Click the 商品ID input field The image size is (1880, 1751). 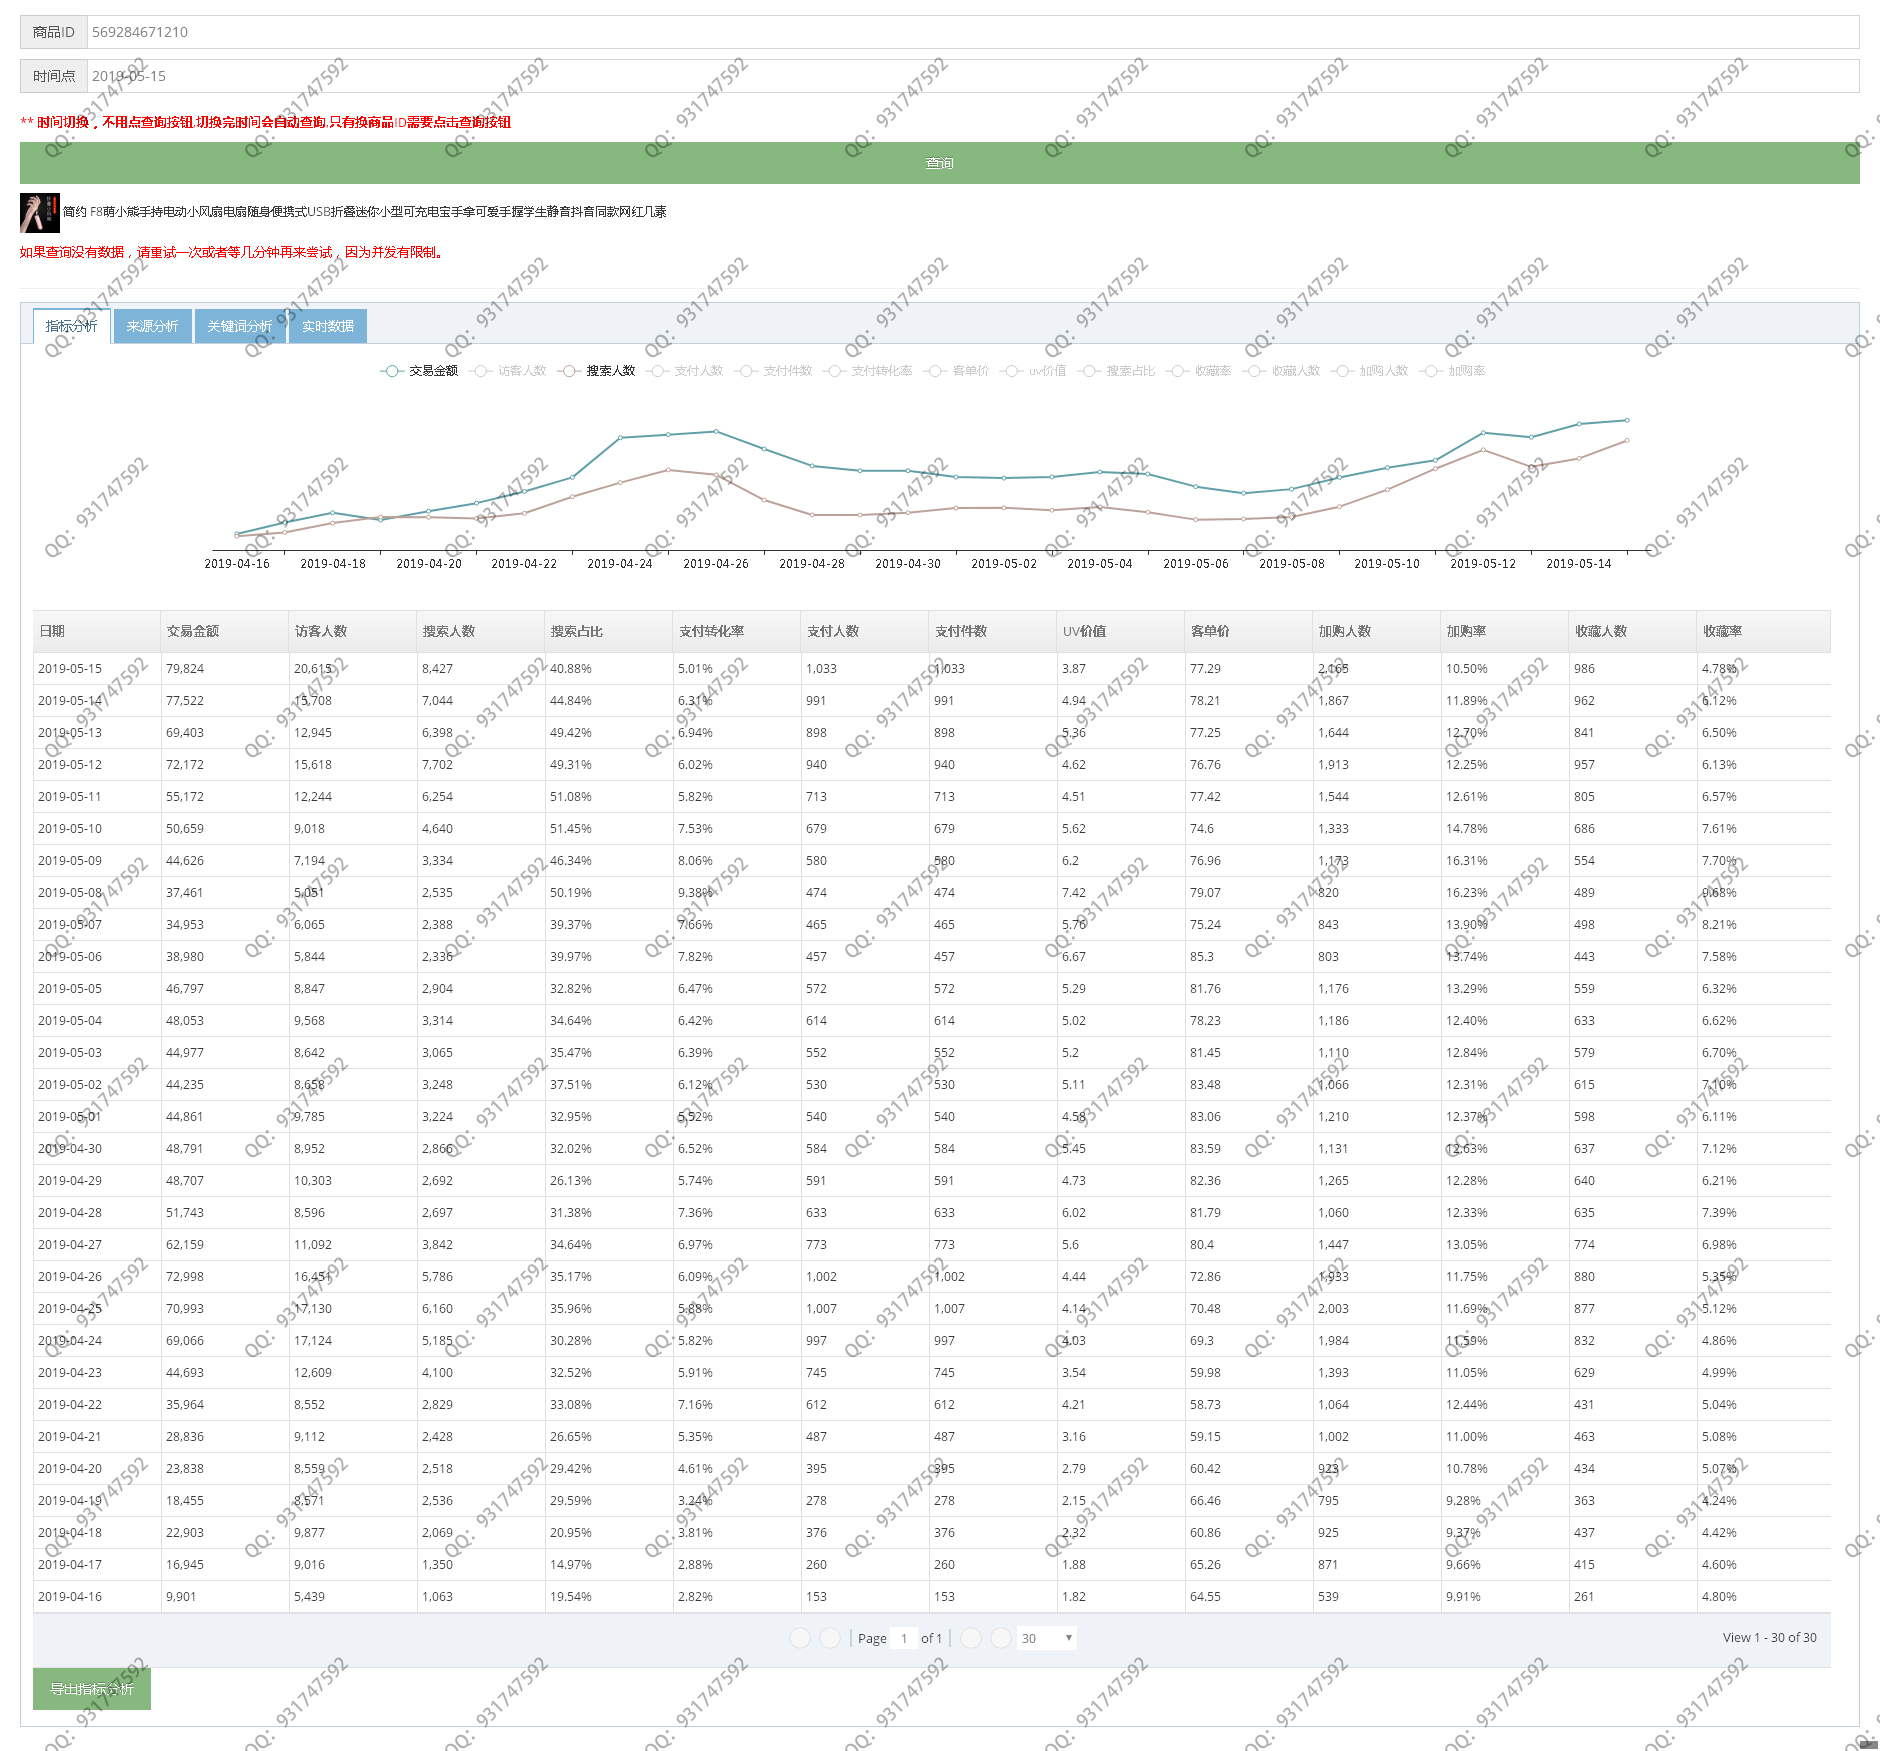tap(973, 32)
